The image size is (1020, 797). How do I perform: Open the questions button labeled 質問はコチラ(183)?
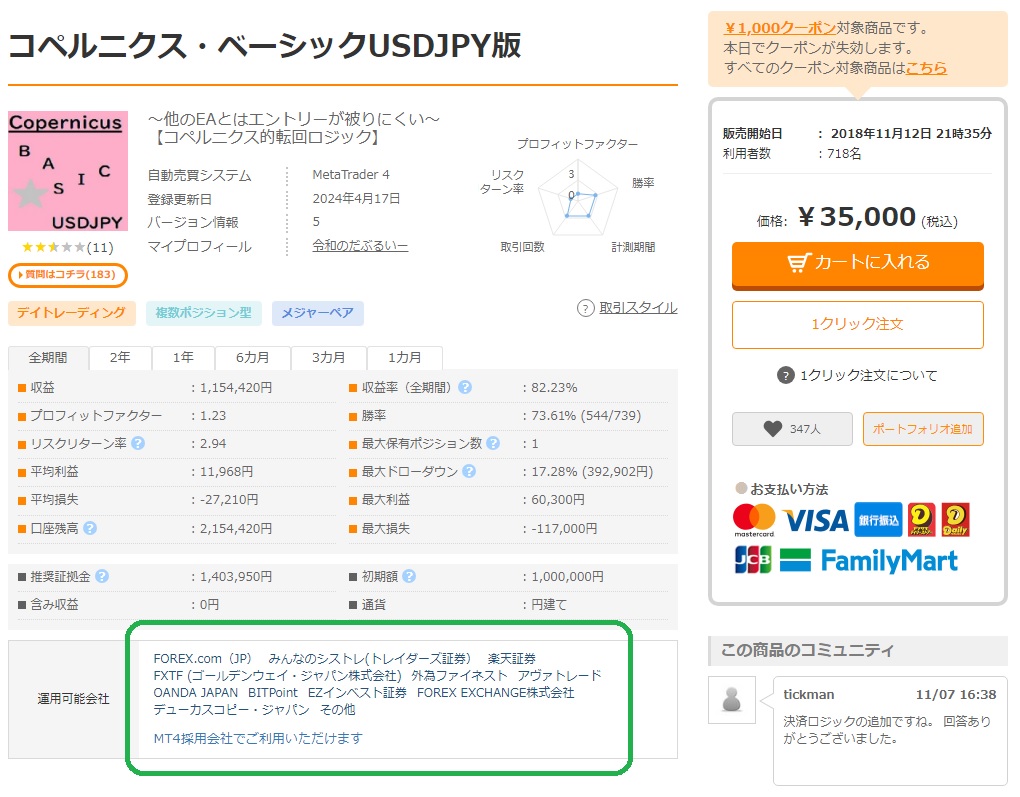click(68, 275)
